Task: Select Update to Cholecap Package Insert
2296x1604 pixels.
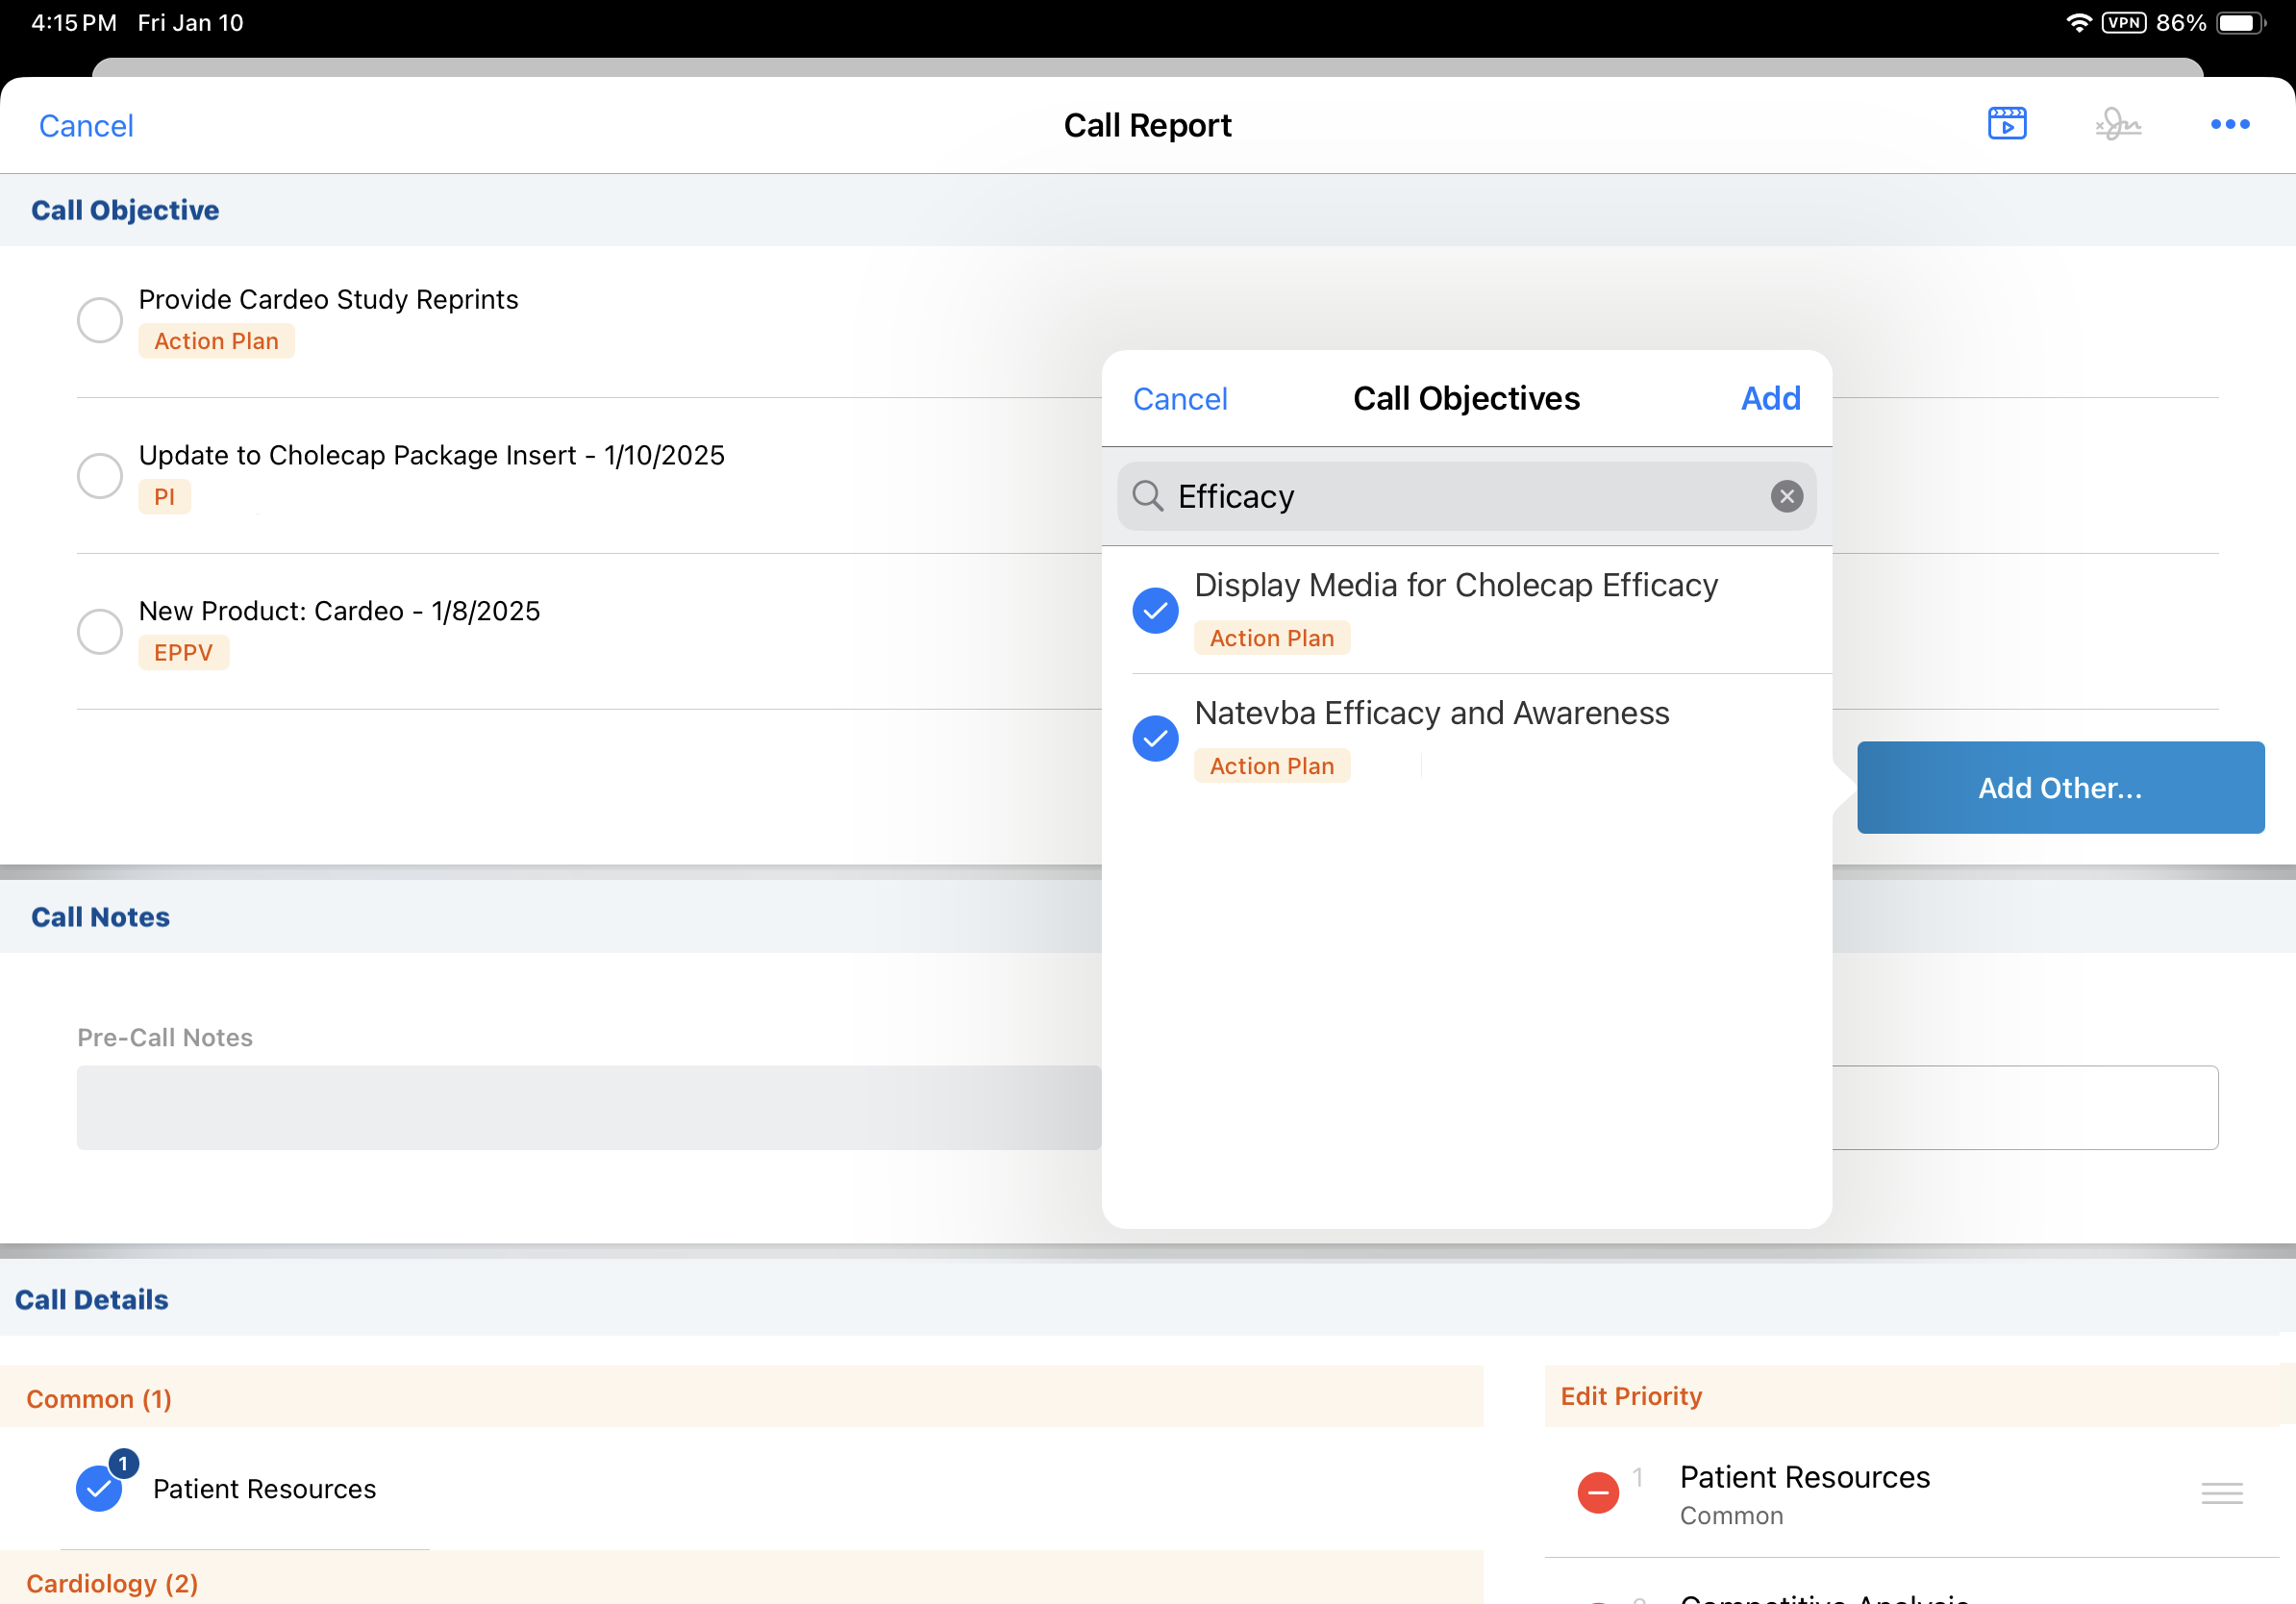Action: point(100,476)
